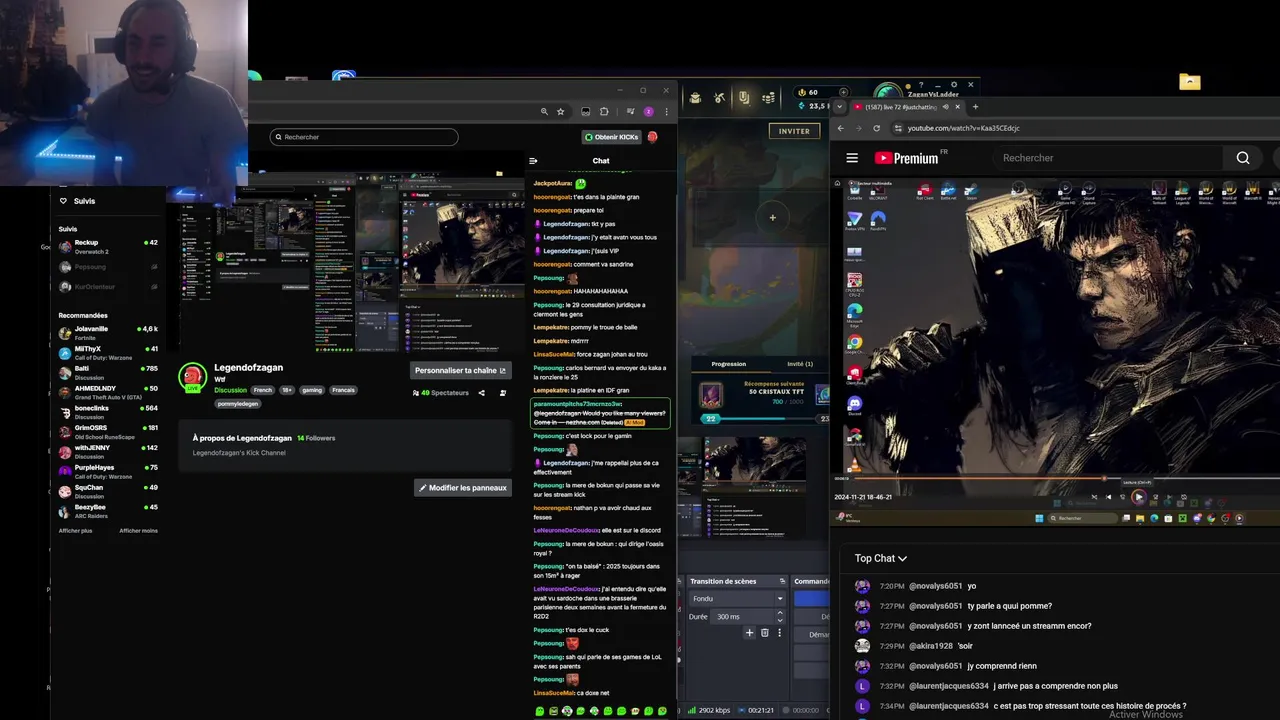Click the share icon next to Spectateurs

pyautogui.click(x=481, y=393)
